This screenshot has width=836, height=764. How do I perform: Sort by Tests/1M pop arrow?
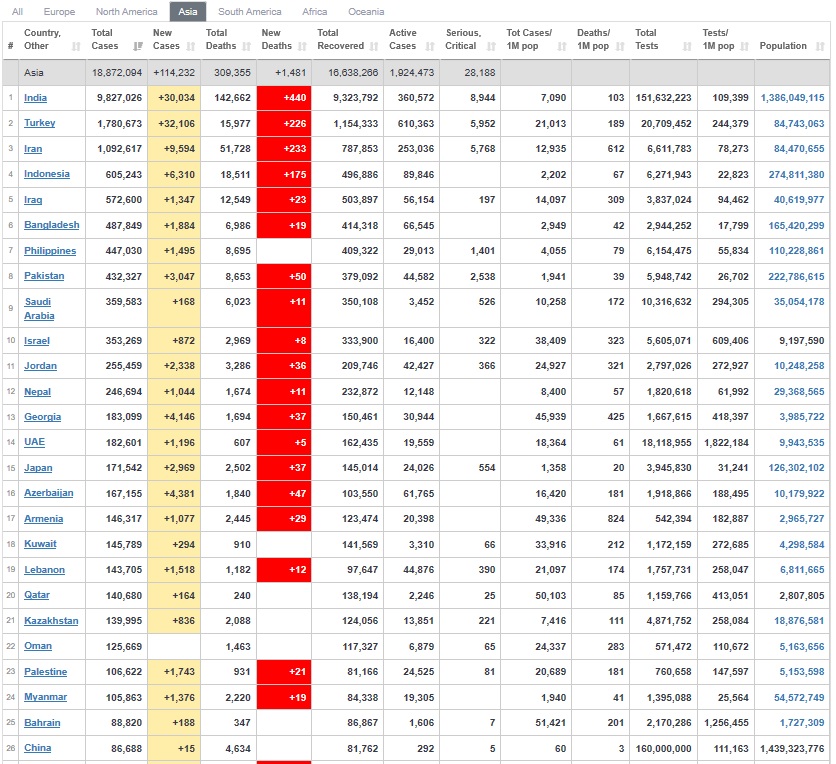click(x=745, y=46)
